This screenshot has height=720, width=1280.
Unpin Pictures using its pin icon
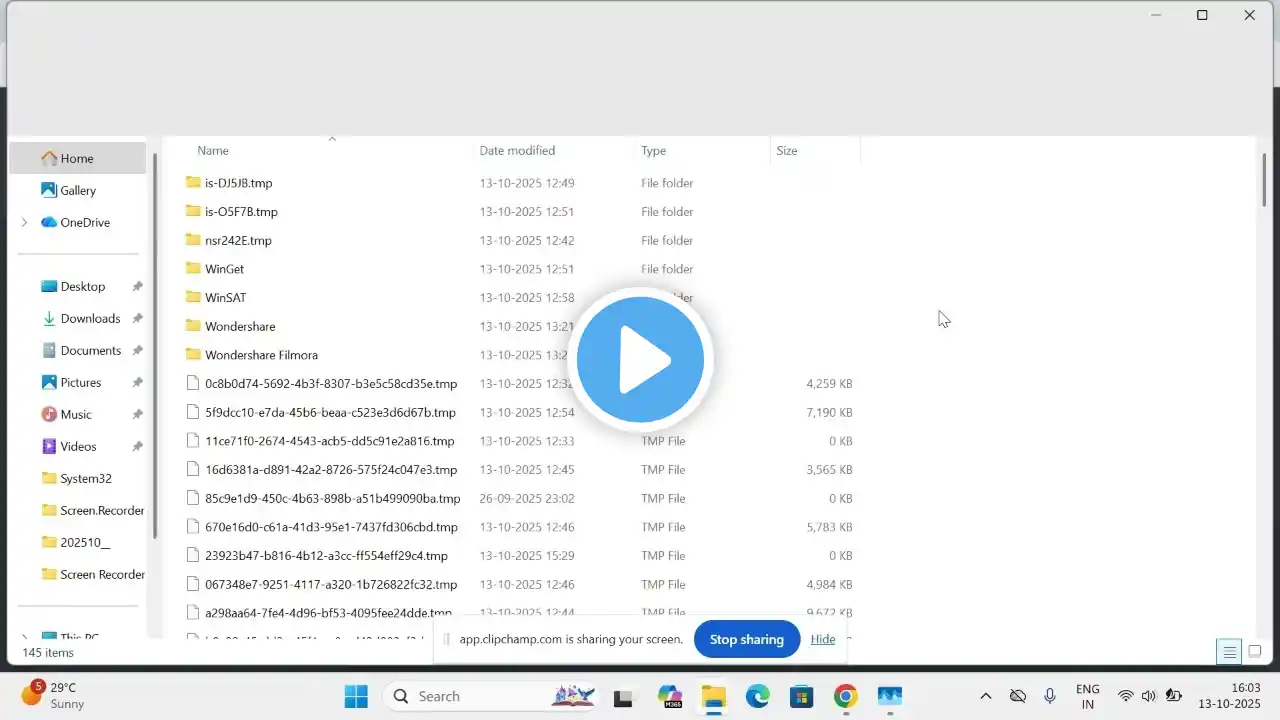(137, 382)
